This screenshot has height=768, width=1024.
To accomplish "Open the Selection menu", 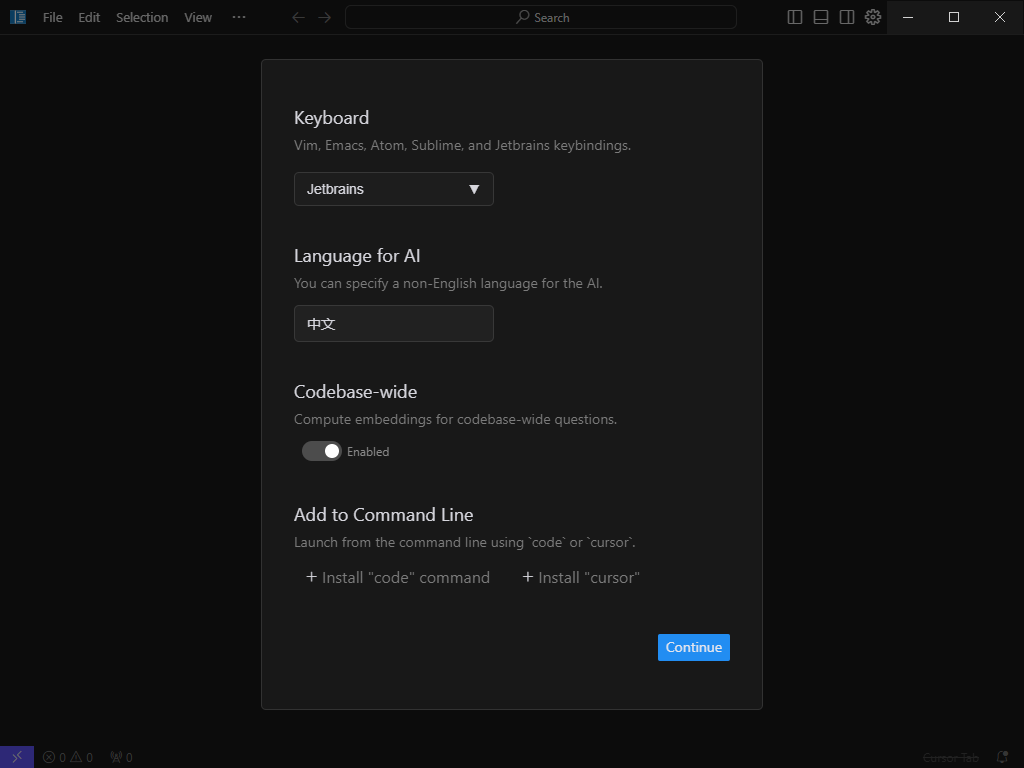I will (x=142, y=17).
